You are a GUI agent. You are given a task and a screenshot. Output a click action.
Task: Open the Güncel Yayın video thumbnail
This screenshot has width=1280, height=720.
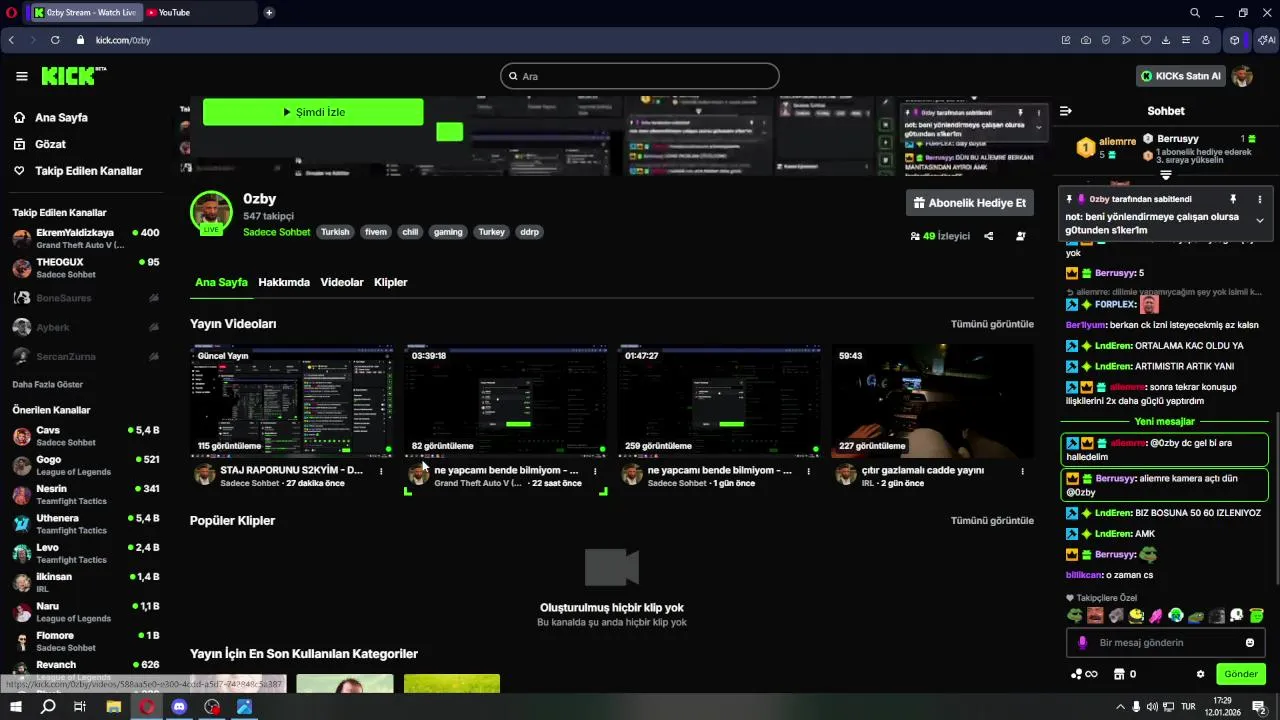coord(292,401)
